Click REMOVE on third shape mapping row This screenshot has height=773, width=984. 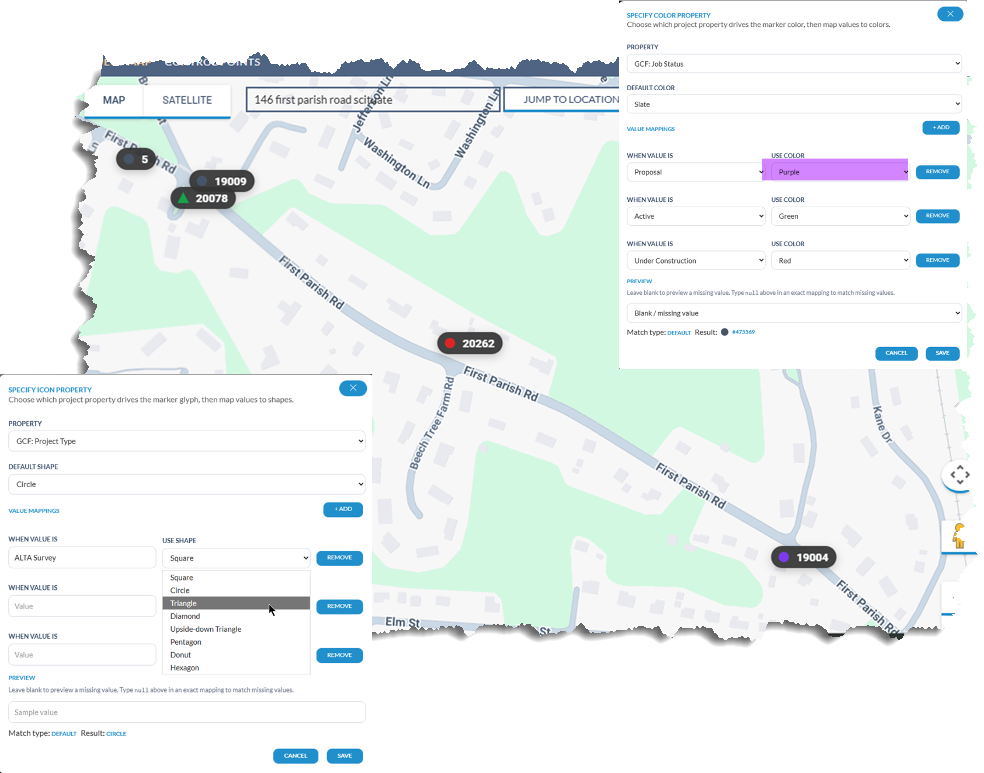point(340,655)
